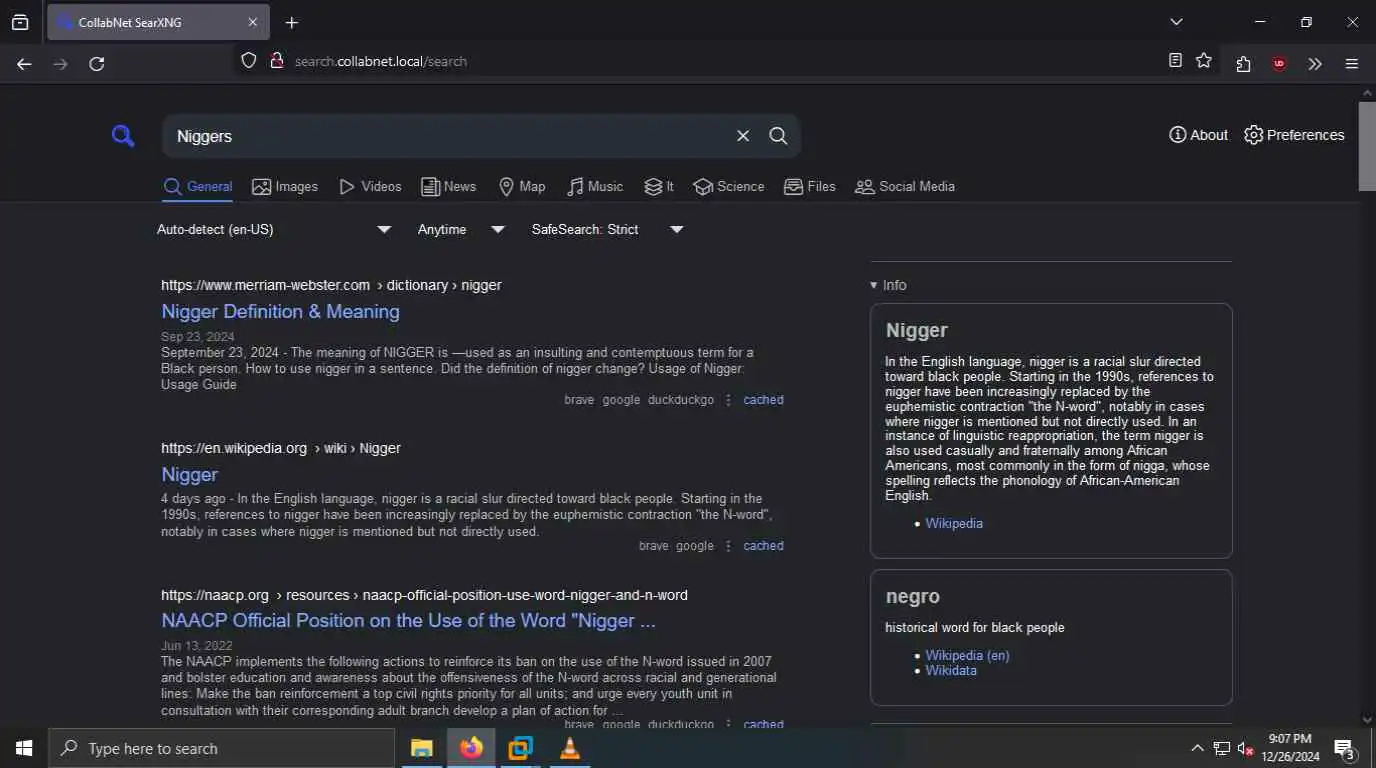Collapse the Info section triangle
Screen dimensions: 1376x768
coord(873,286)
